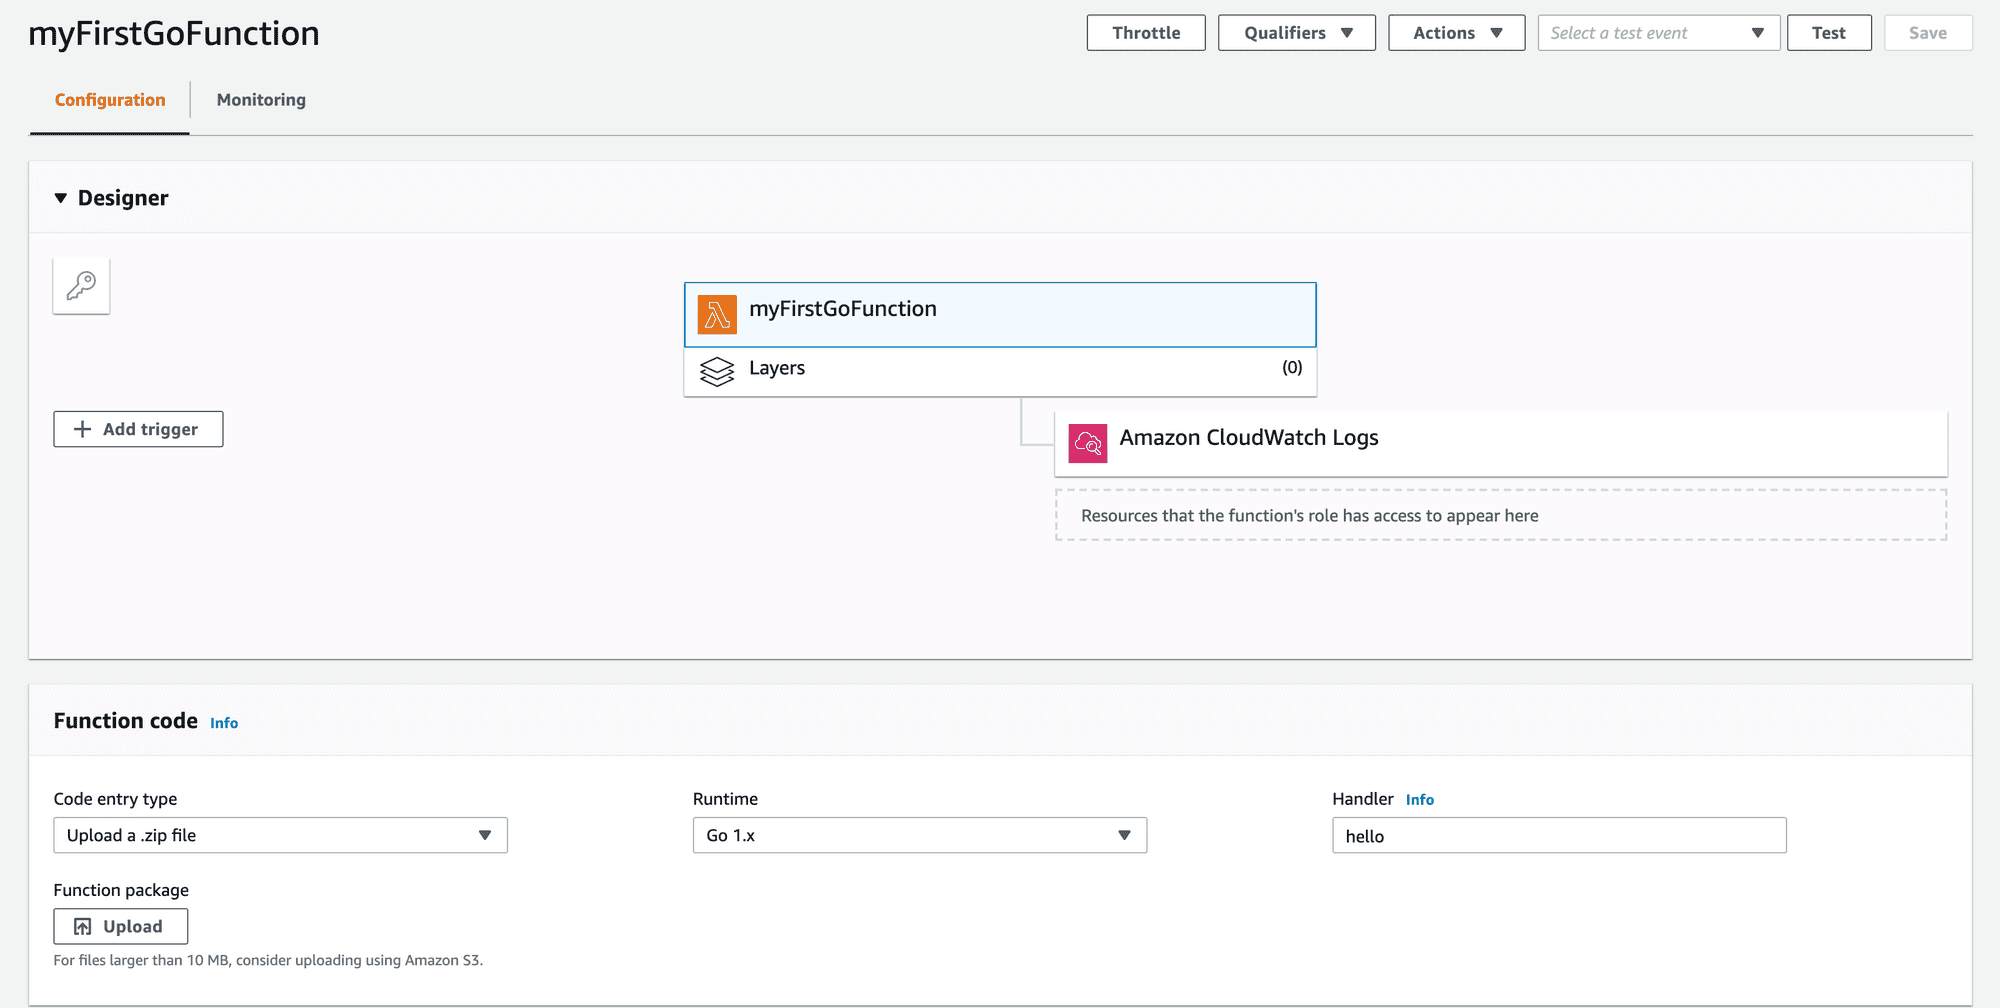Click the Save button

click(1927, 33)
